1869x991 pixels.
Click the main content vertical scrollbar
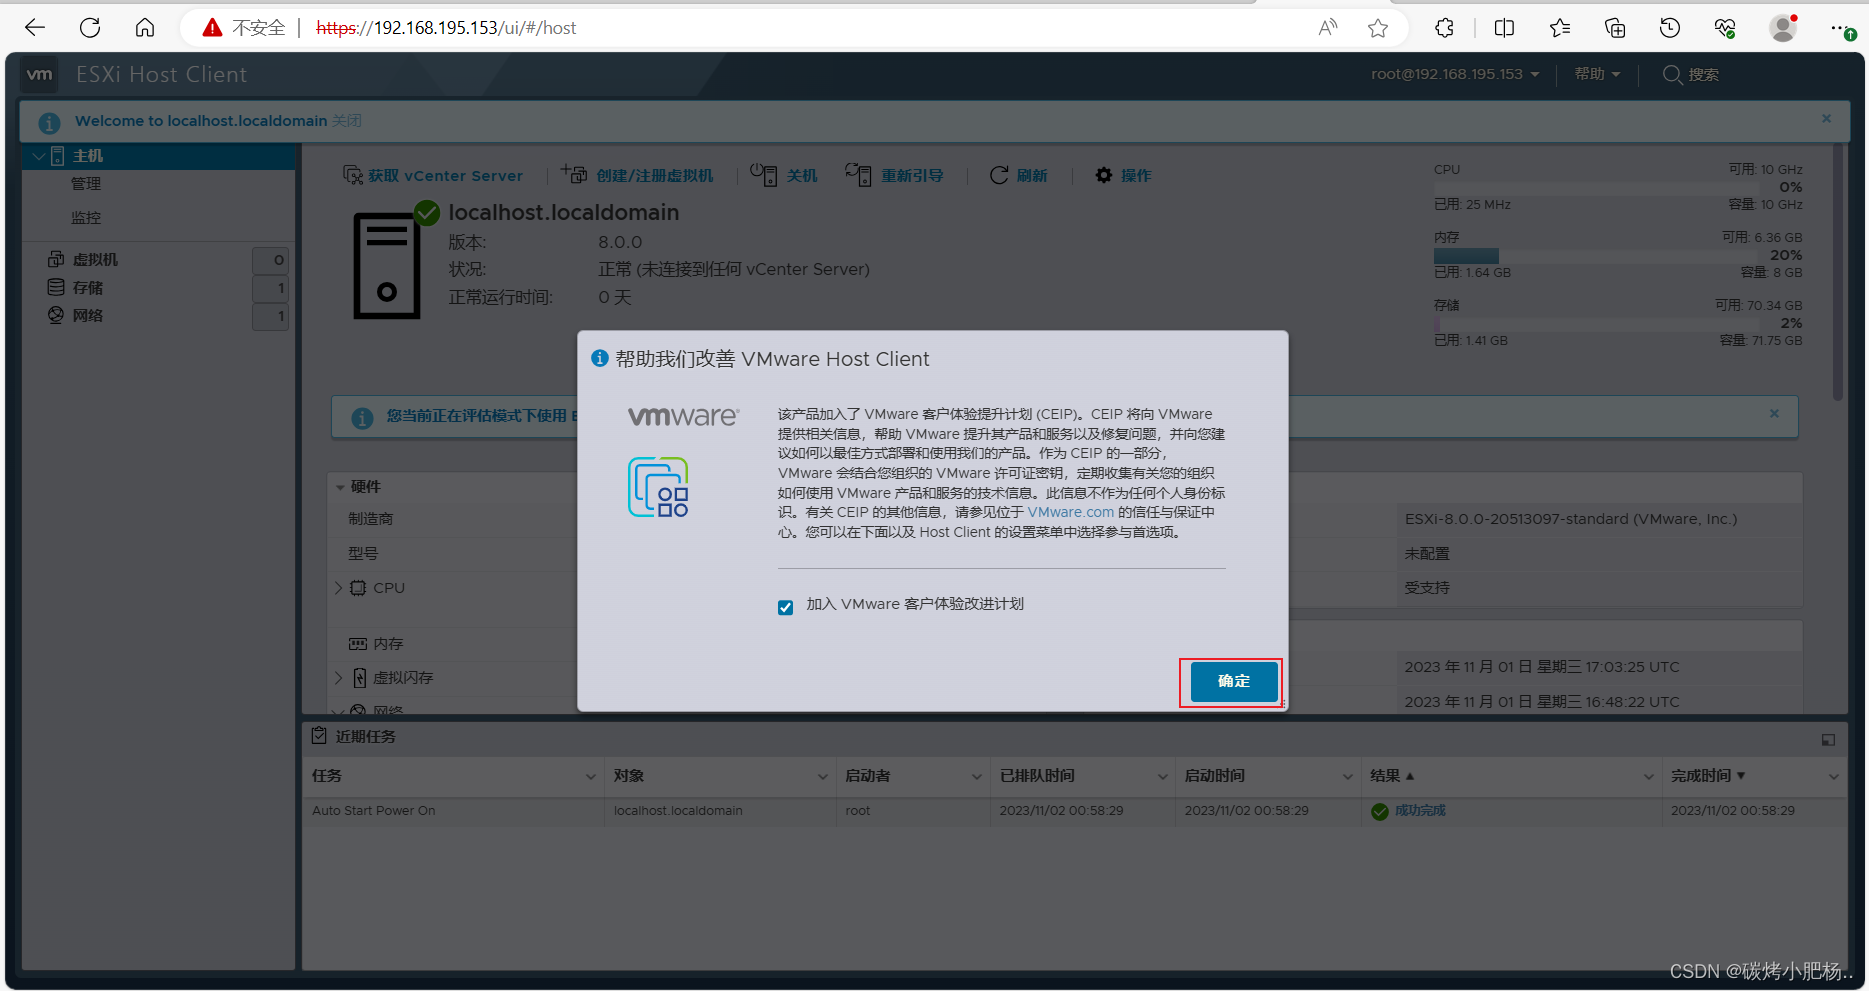1838,272
